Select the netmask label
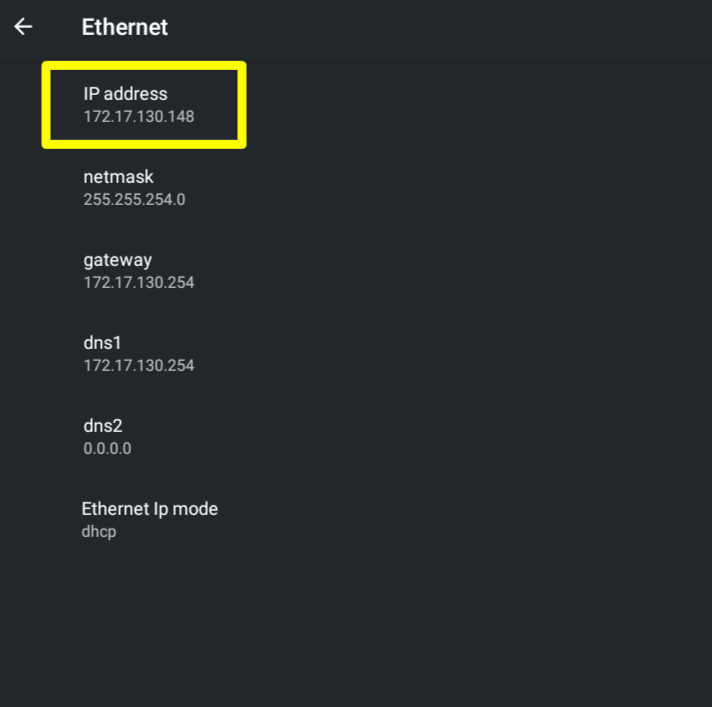The width and height of the screenshot is (712, 707). 118,177
